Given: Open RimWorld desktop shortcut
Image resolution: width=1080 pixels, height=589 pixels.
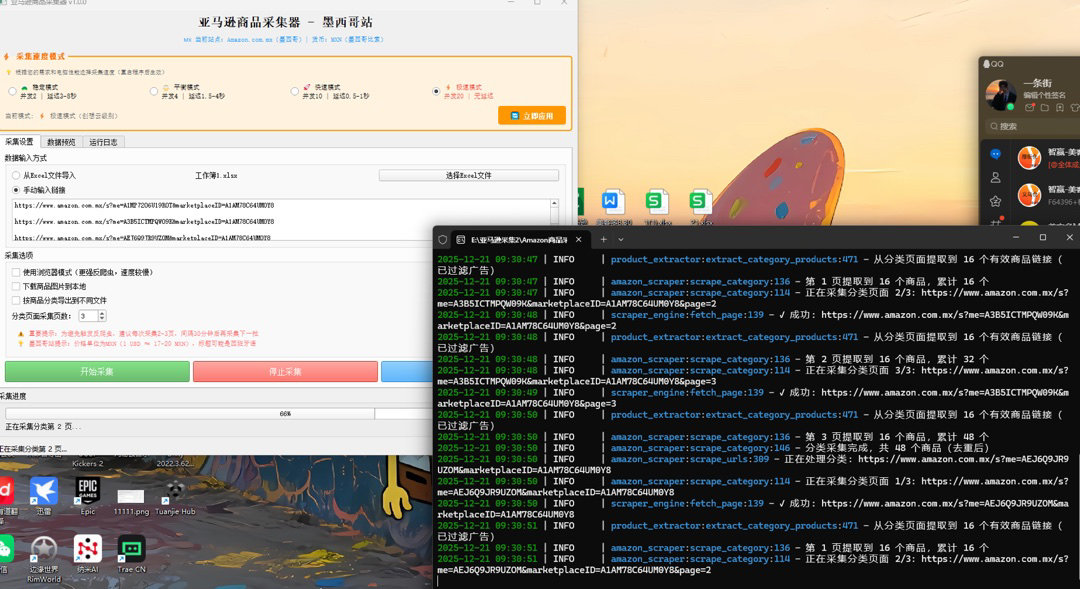Looking at the screenshot, I should click(43, 557).
